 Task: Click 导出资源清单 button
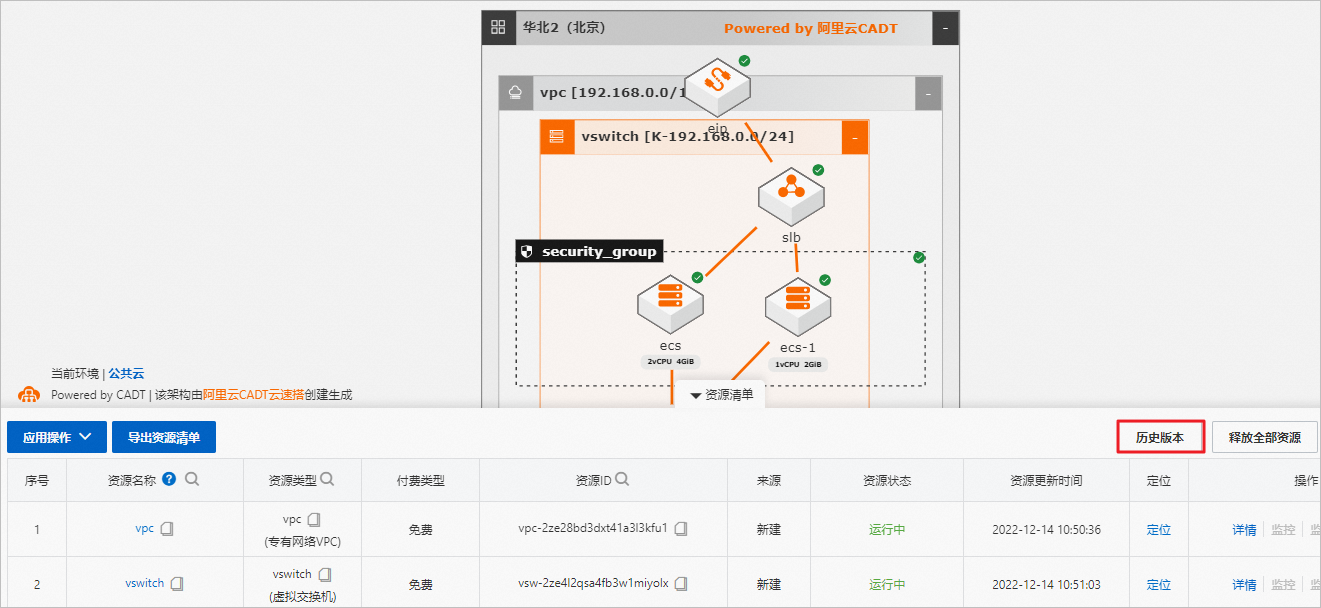[x=164, y=437]
